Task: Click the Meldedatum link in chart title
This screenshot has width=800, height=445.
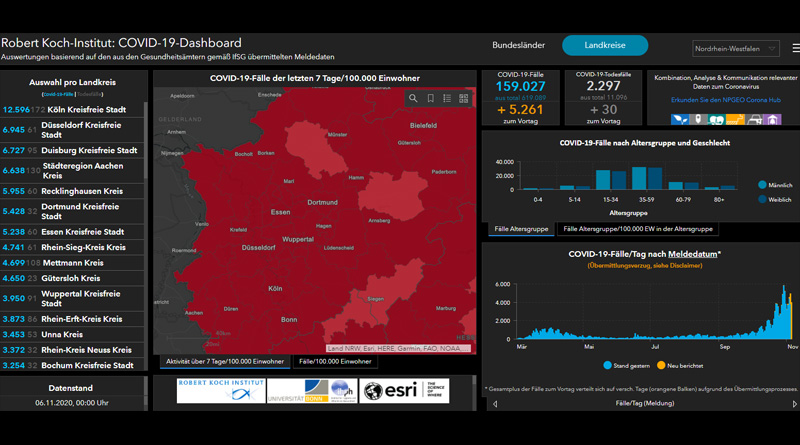Action: 692,254
